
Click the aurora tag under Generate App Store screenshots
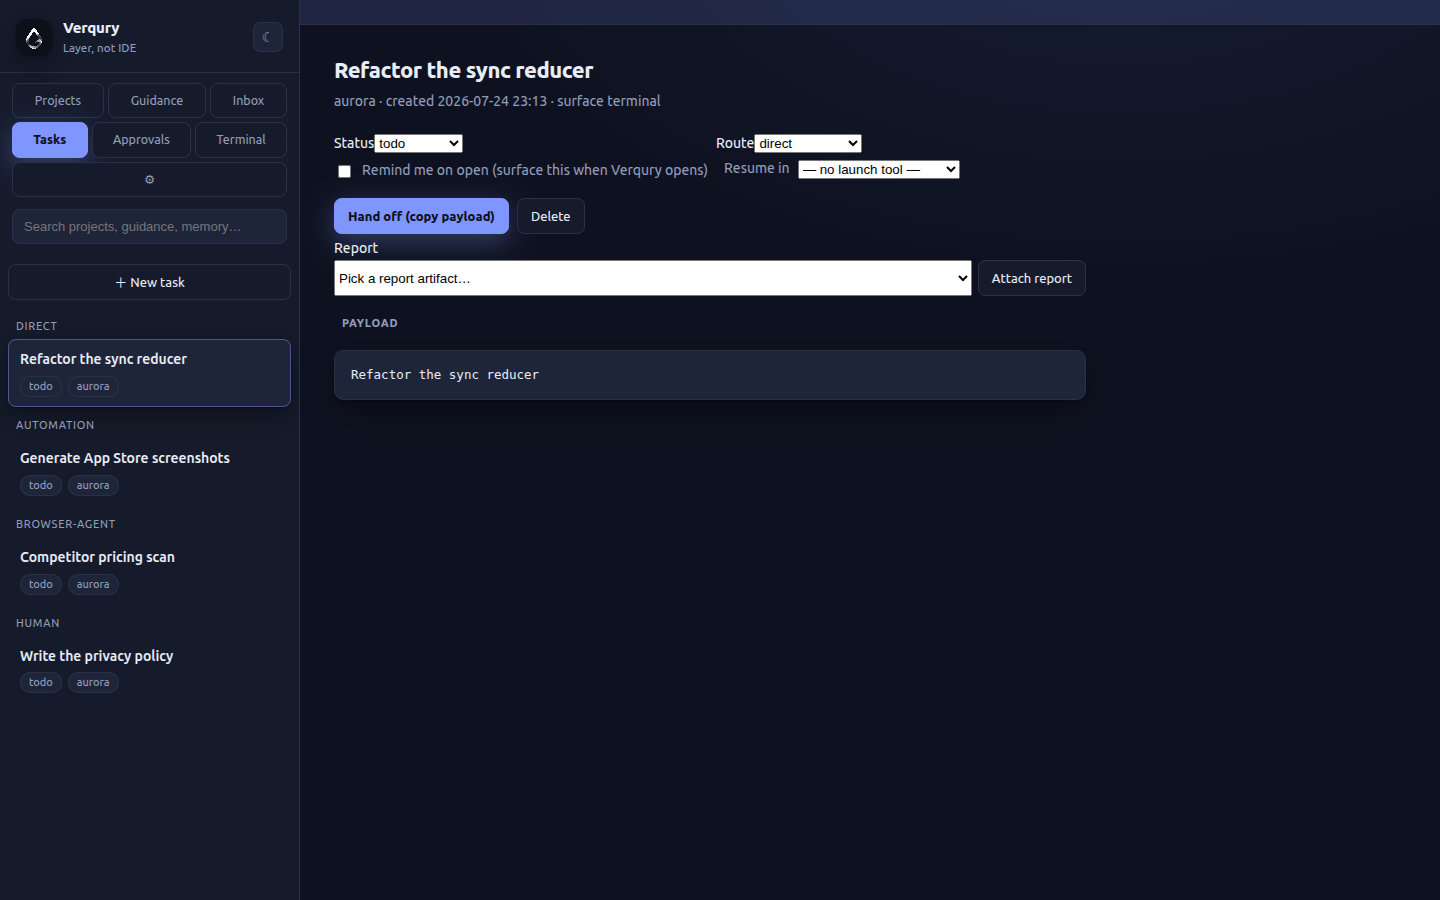coord(93,485)
